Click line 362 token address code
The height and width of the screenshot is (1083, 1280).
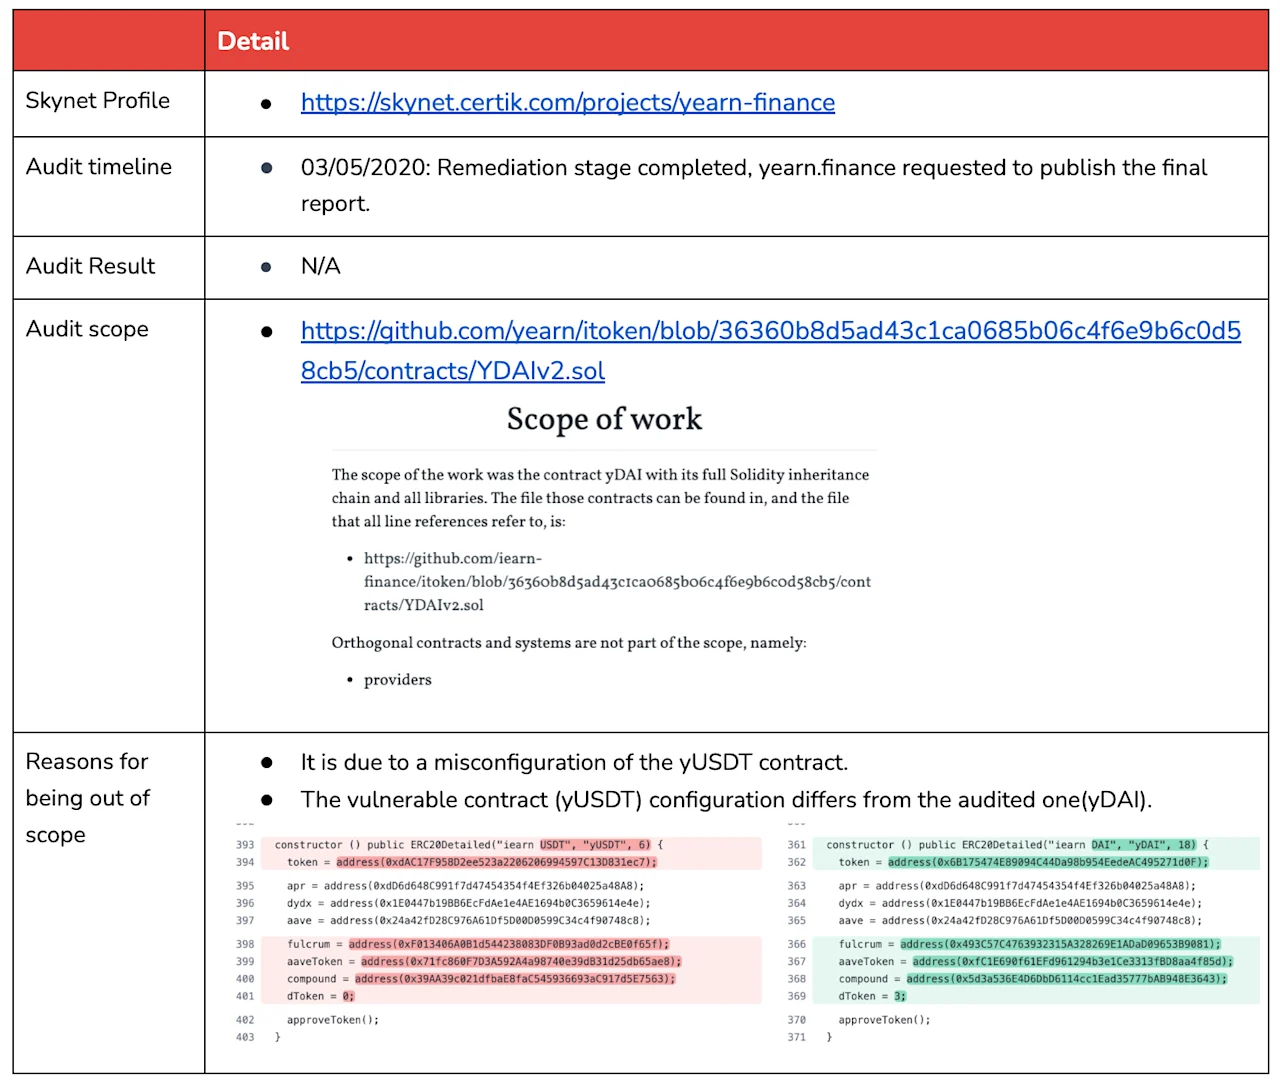[x=1024, y=862]
